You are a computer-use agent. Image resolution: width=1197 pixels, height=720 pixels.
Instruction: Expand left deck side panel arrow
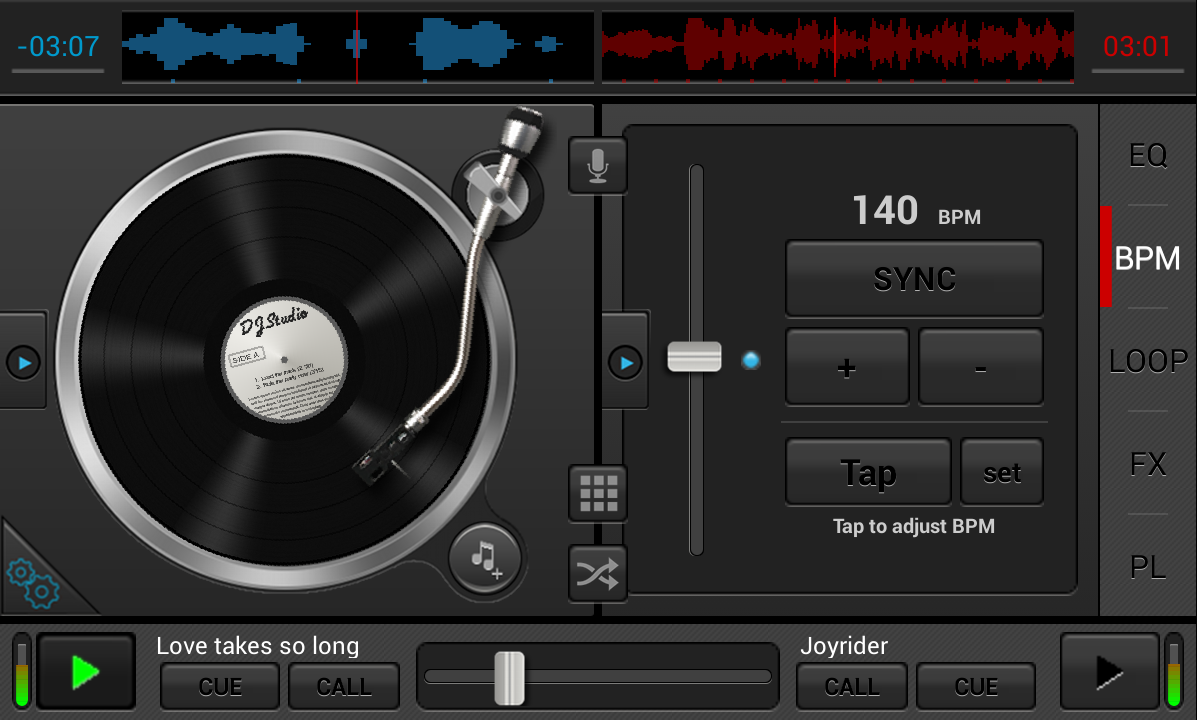point(24,363)
